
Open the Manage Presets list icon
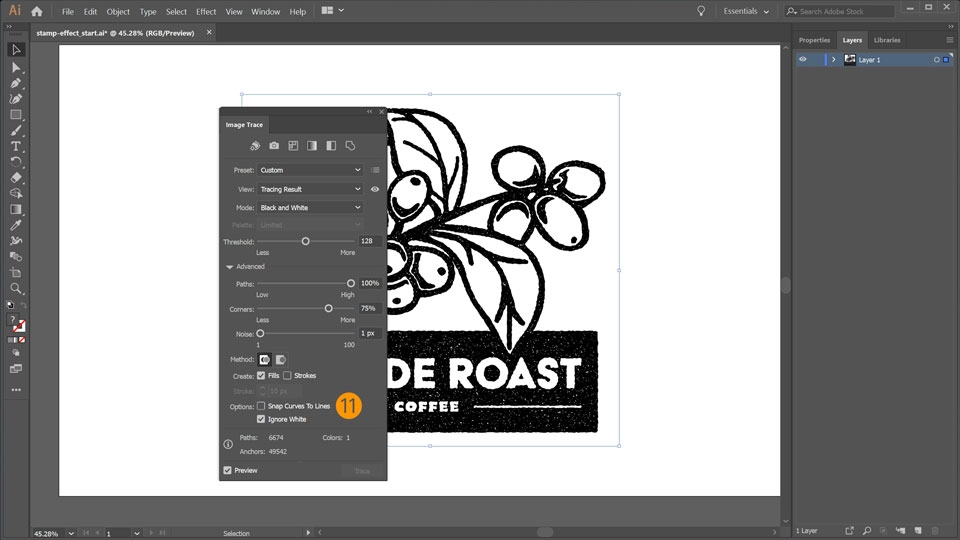pos(375,170)
